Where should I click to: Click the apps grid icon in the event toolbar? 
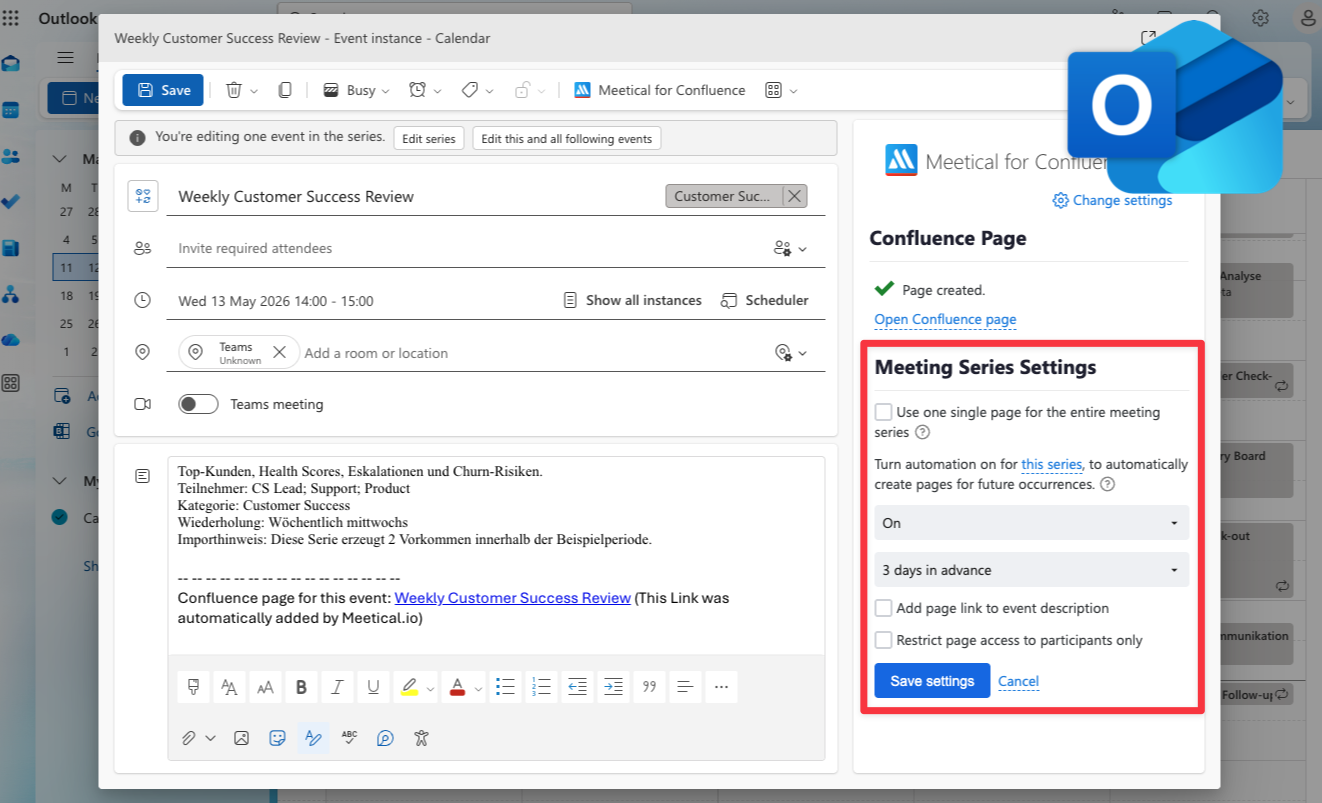click(773, 90)
